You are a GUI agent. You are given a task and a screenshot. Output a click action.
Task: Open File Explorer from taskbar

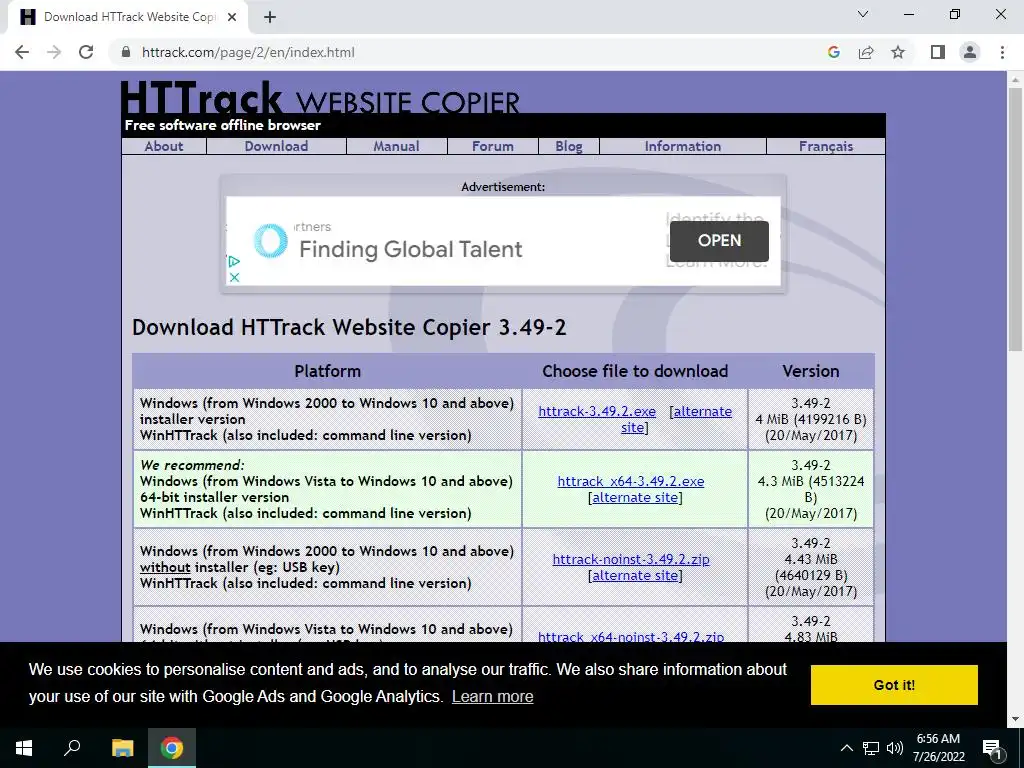point(122,748)
